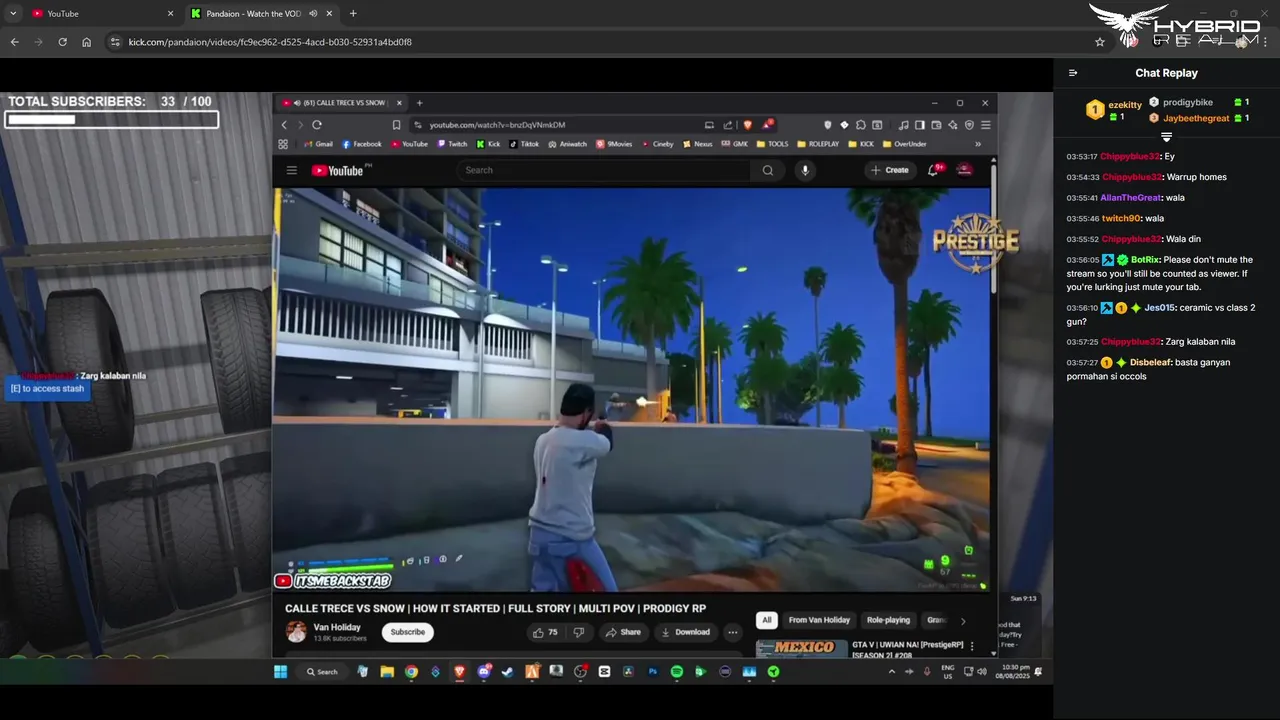Expand the TOOLS bookmark folder
1280x720 pixels.
click(x=772, y=144)
